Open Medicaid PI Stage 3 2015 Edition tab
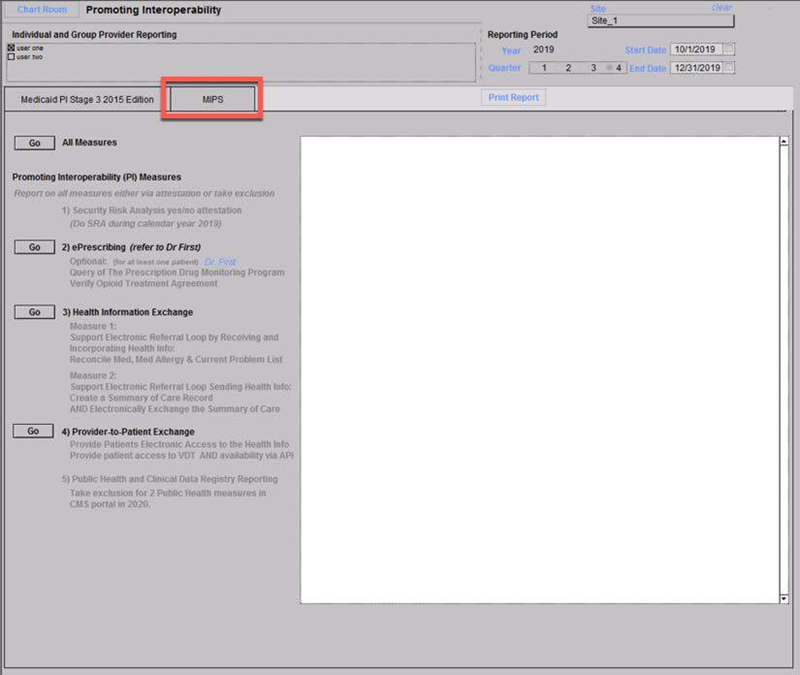This screenshot has height=675, width=800. (x=87, y=100)
